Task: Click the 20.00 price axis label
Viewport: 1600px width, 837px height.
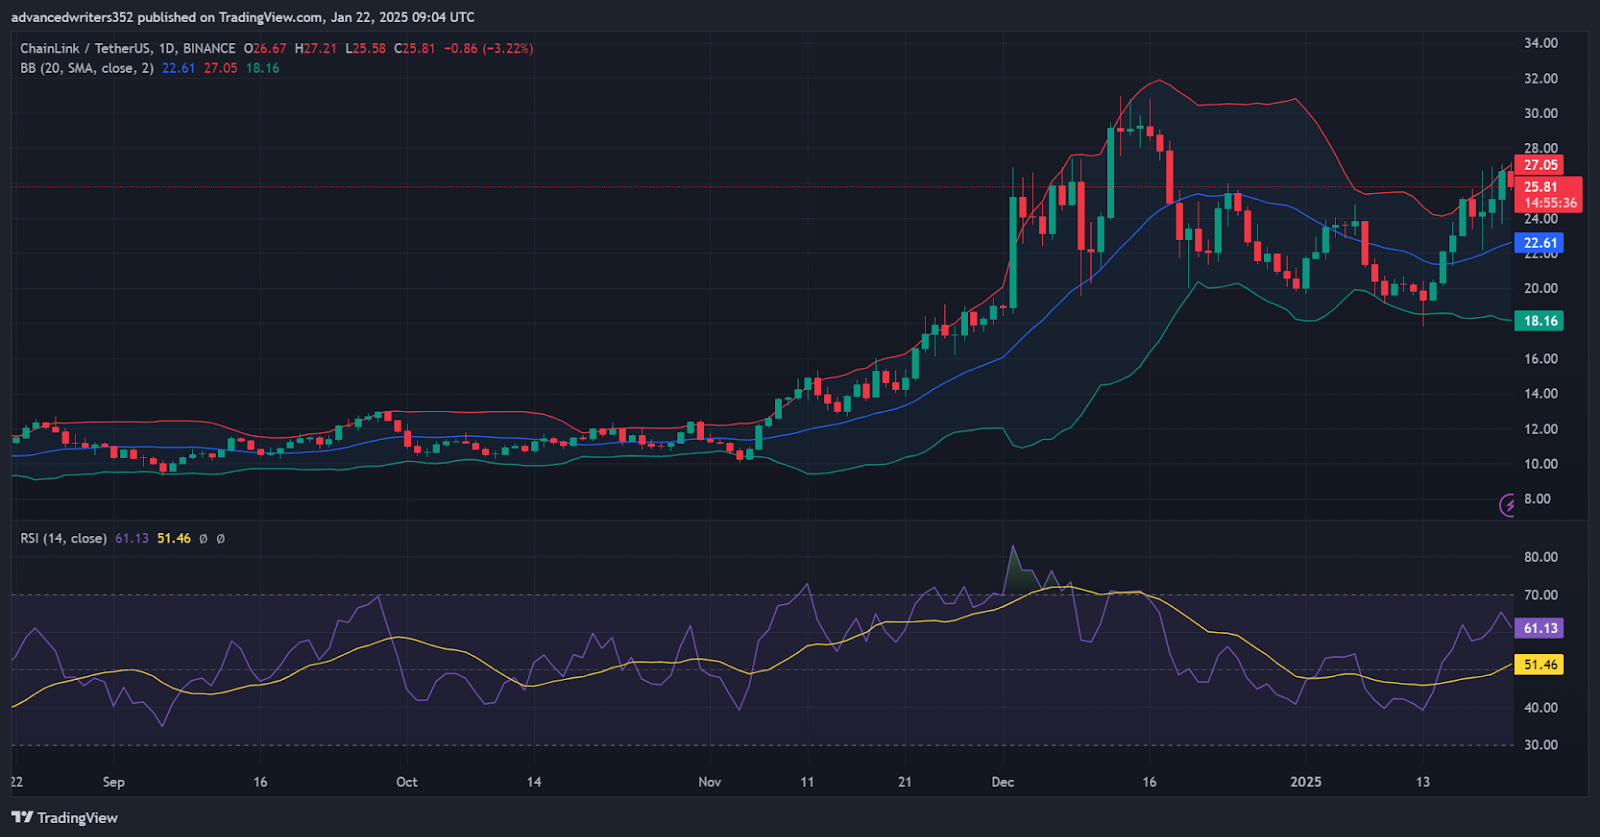Action: click(1540, 288)
